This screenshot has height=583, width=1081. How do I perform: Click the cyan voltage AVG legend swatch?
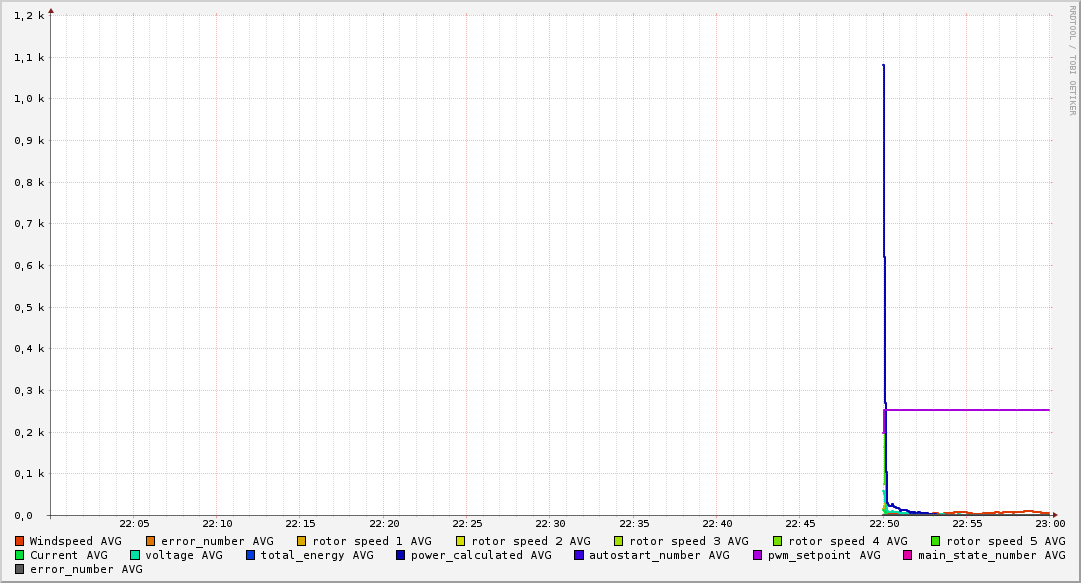coord(134,555)
